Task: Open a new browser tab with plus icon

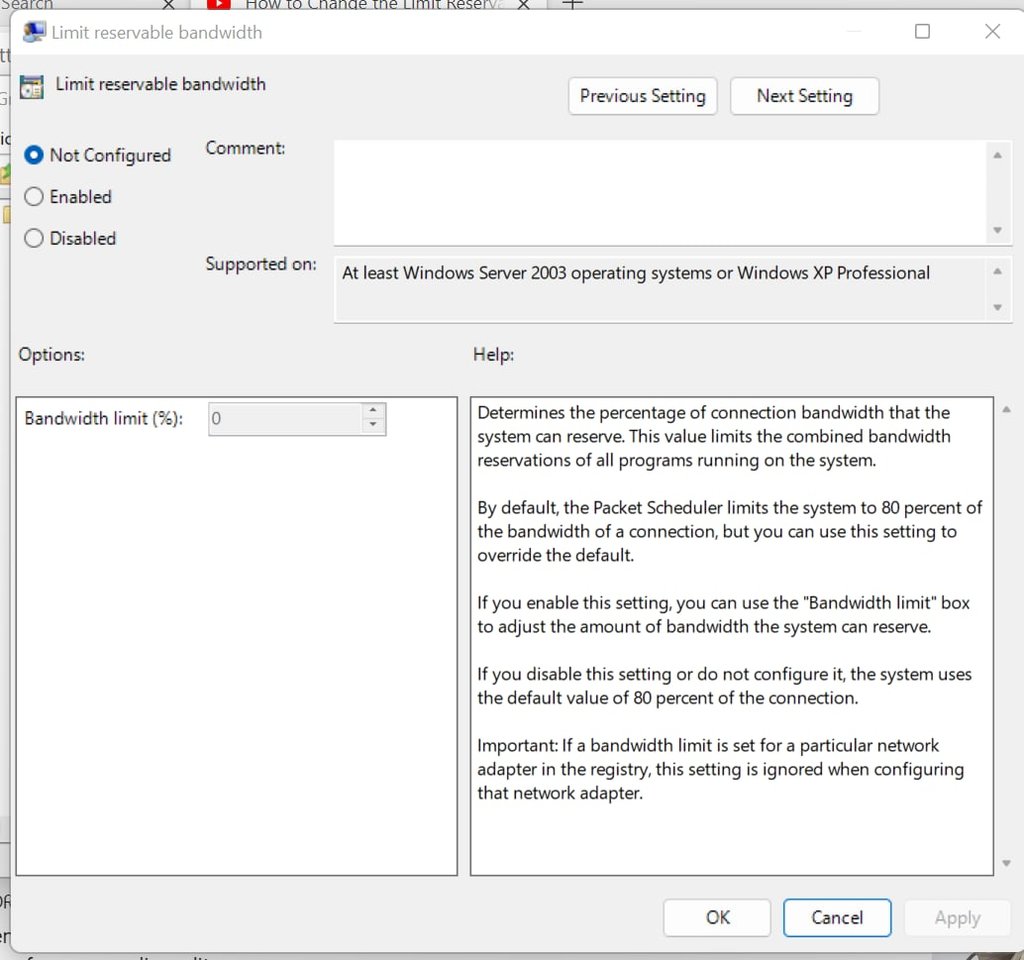Action: point(572,5)
